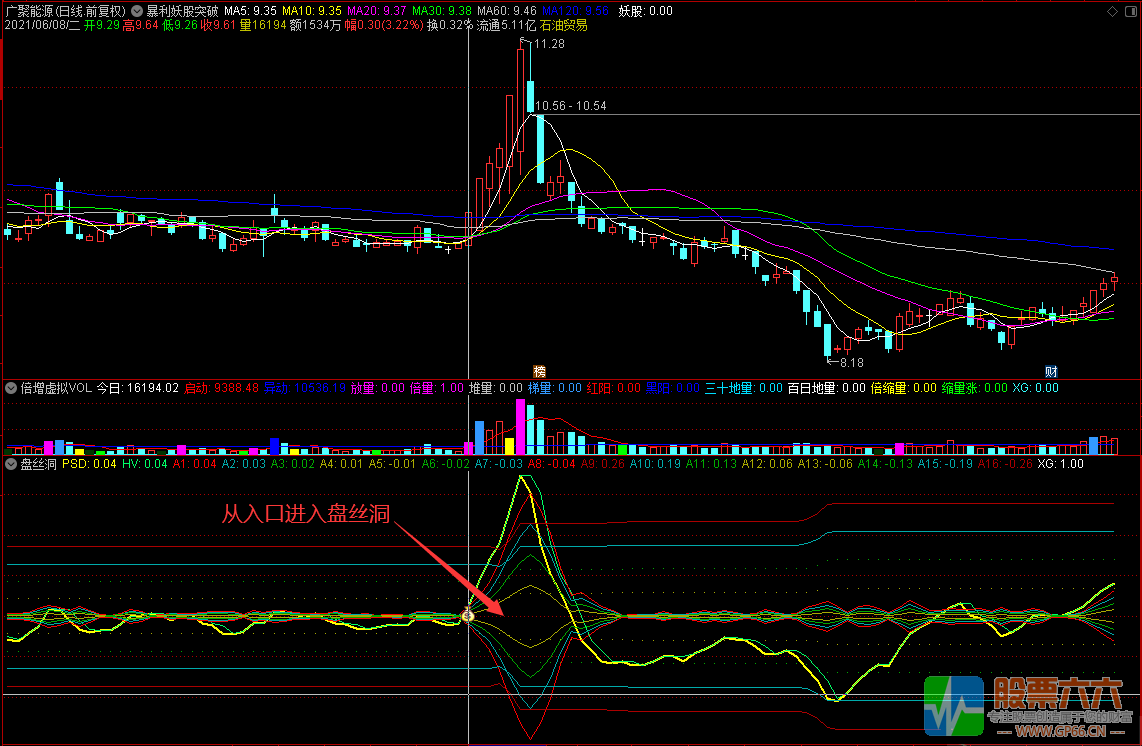The height and width of the screenshot is (746, 1142).
Task: Click the float shares 流通5.11亿
Action: point(507,25)
